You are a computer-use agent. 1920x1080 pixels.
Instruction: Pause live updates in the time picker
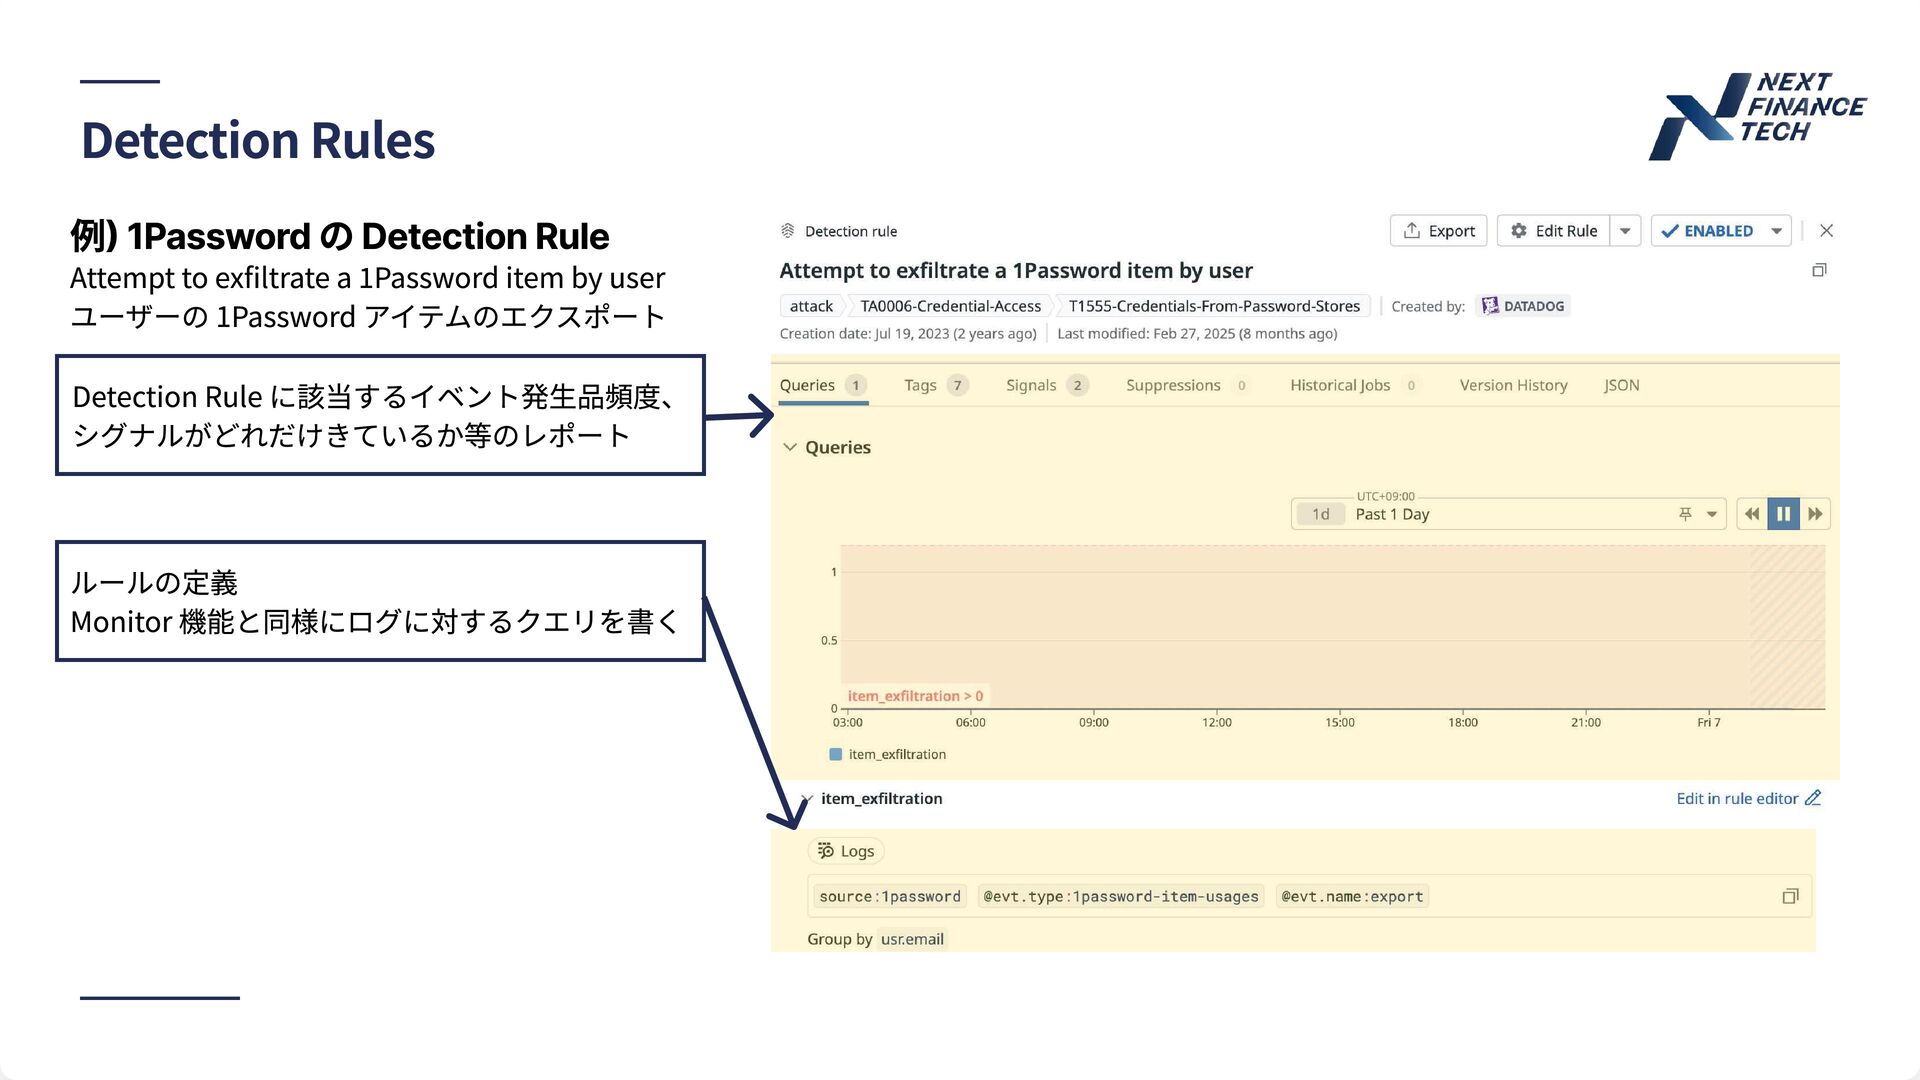click(x=1783, y=514)
